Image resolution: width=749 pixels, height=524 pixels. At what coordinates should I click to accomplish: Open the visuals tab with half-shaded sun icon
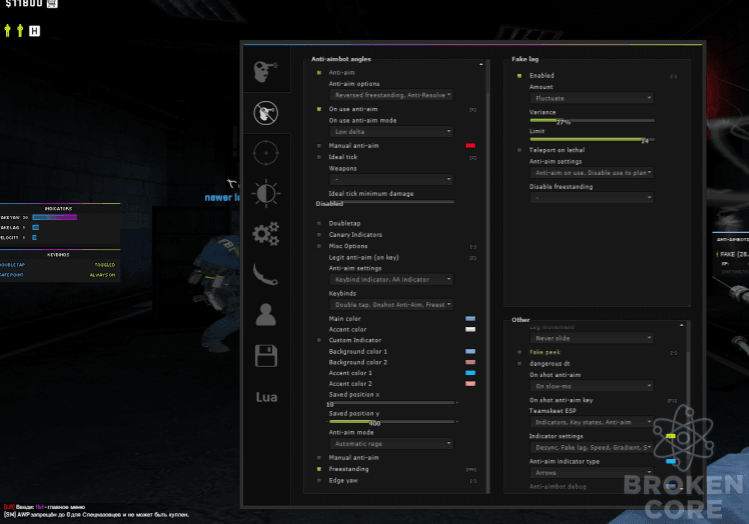pyautogui.click(x=266, y=193)
